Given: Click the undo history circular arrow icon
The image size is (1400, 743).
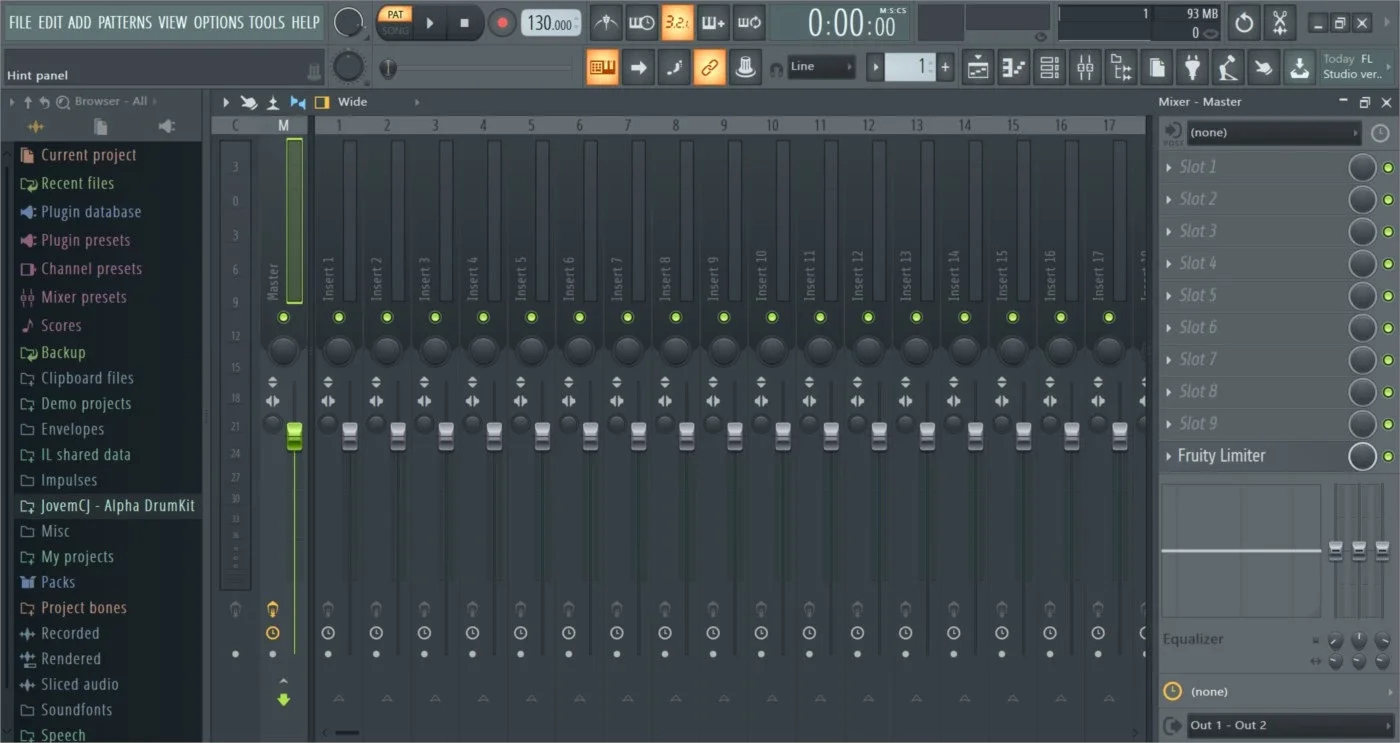Looking at the screenshot, I should [x=1244, y=22].
